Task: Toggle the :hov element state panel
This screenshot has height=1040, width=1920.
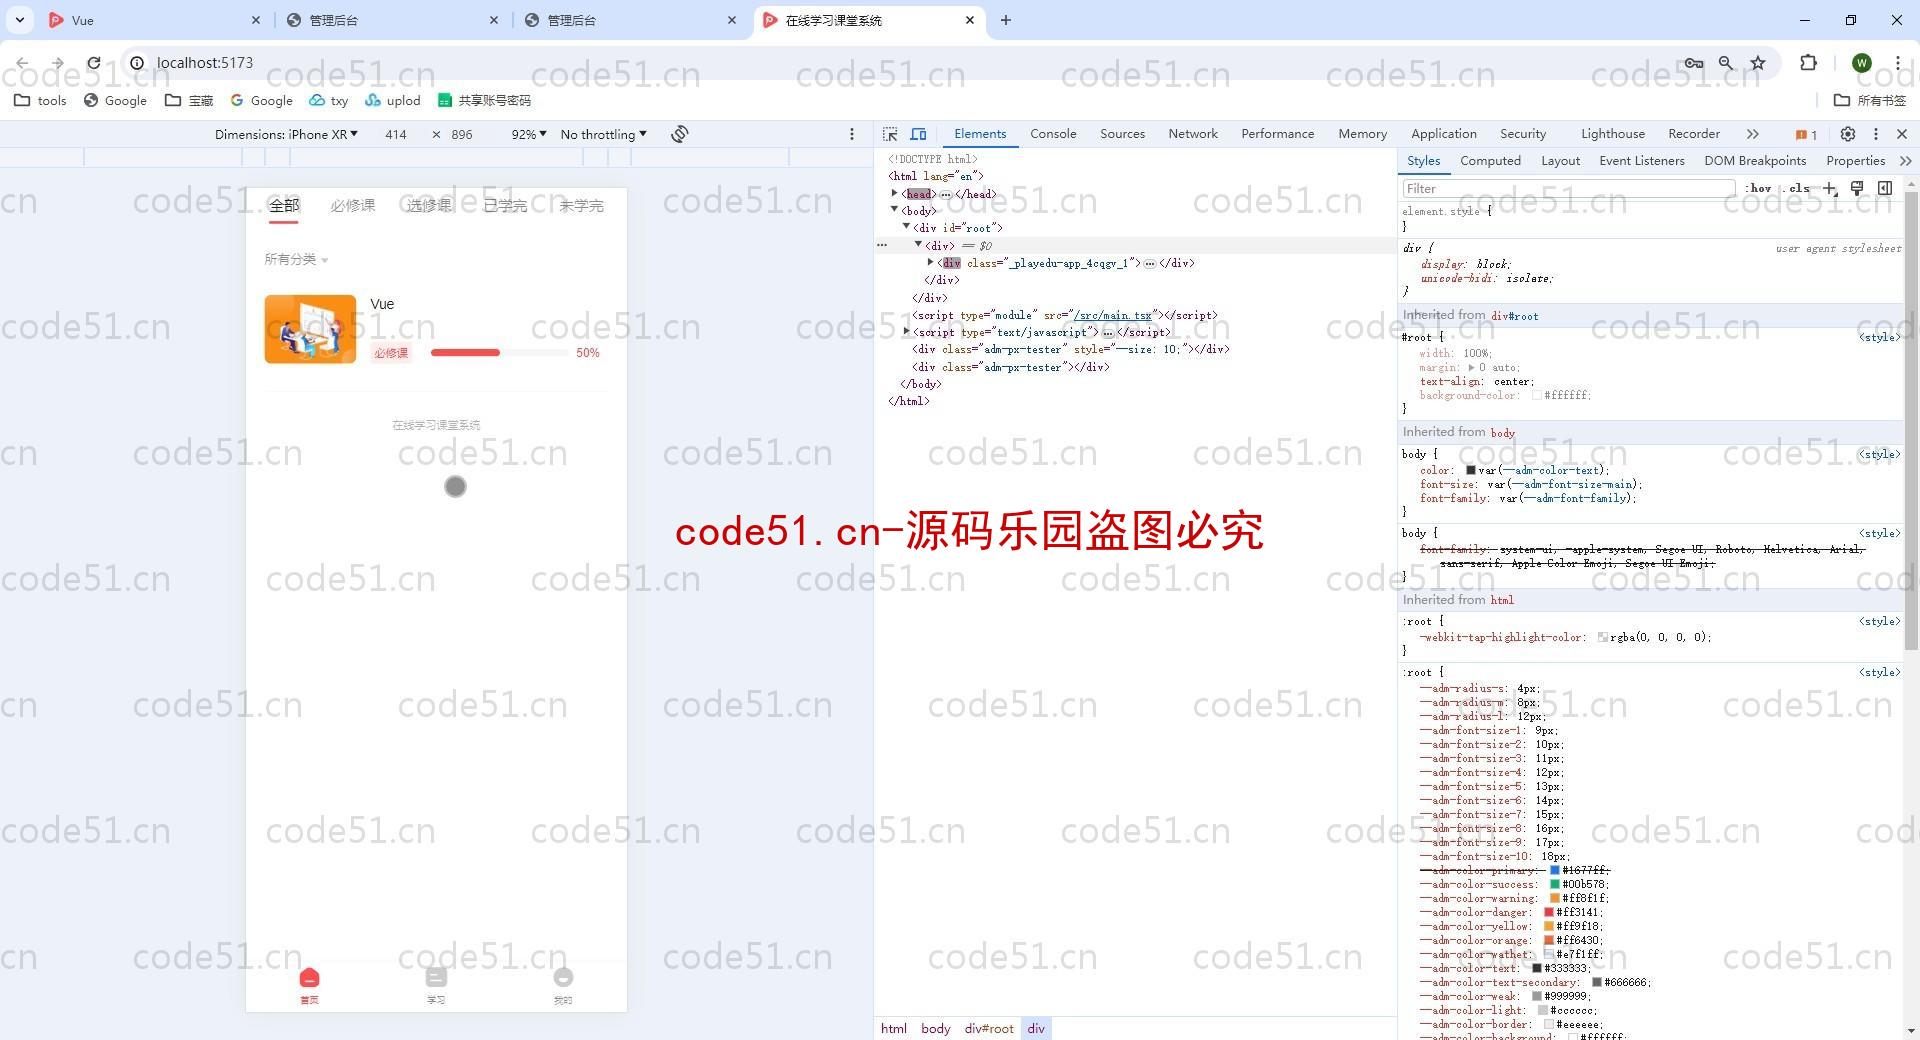Action: click(1758, 188)
